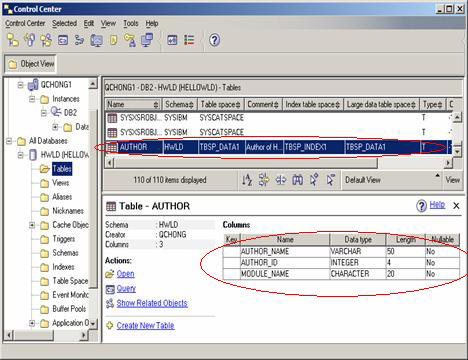Image resolution: width=468 pixels, height=360 pixels.
Task: Collapse the All Databases node
Action: 9,141
